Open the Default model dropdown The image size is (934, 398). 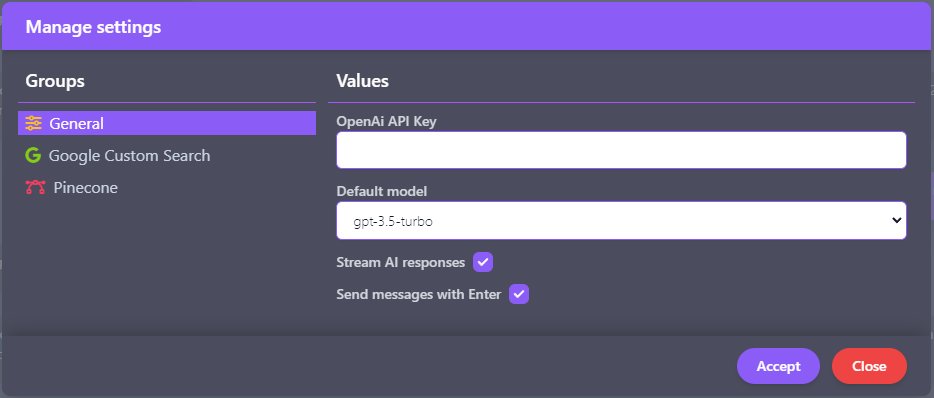(x=621, y=220)
